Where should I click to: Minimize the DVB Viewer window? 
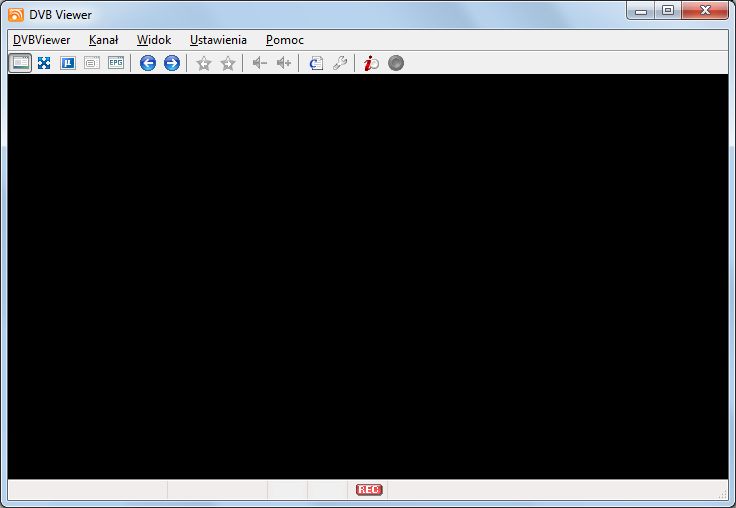(x=641, y=10)
